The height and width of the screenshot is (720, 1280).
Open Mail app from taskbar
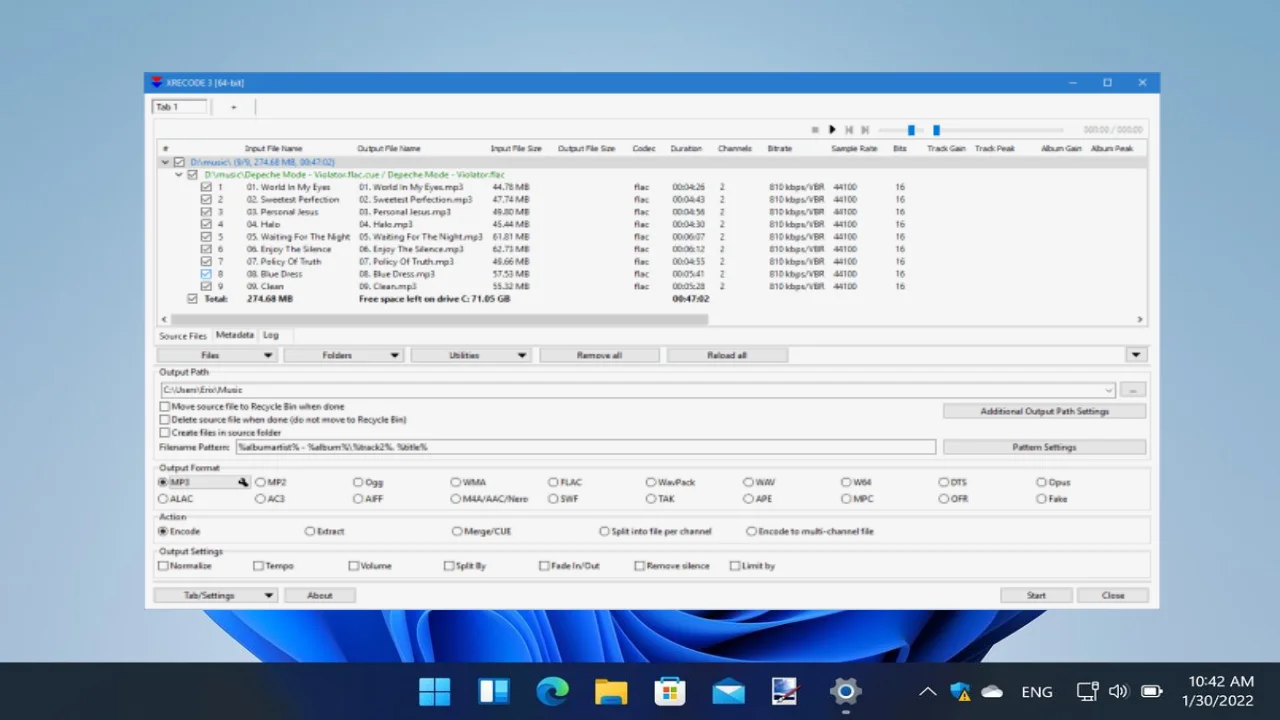(x=728, y=691)
